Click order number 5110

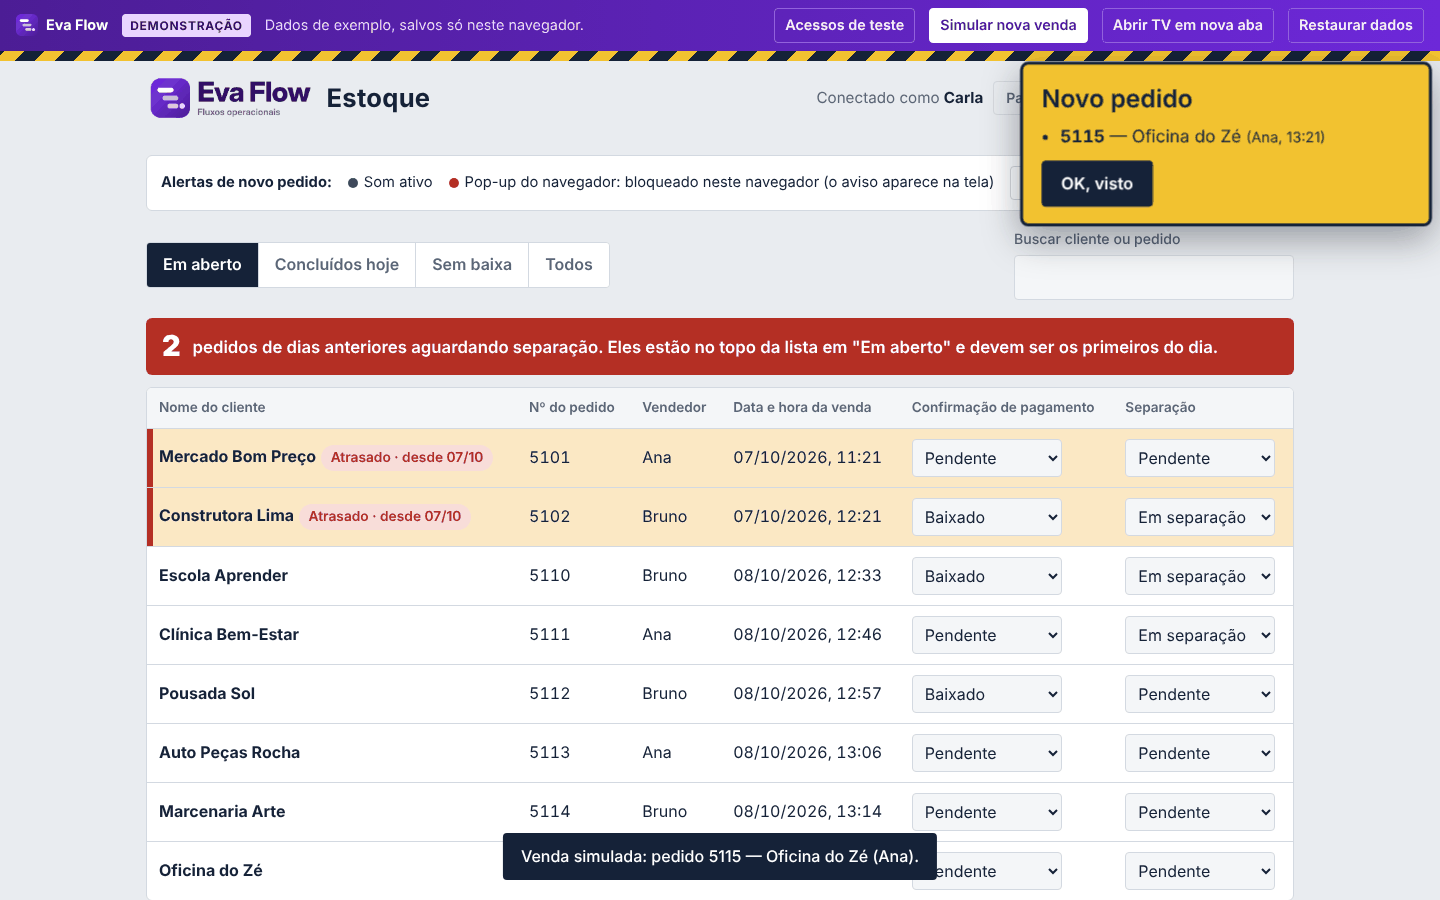coord(550,576)
